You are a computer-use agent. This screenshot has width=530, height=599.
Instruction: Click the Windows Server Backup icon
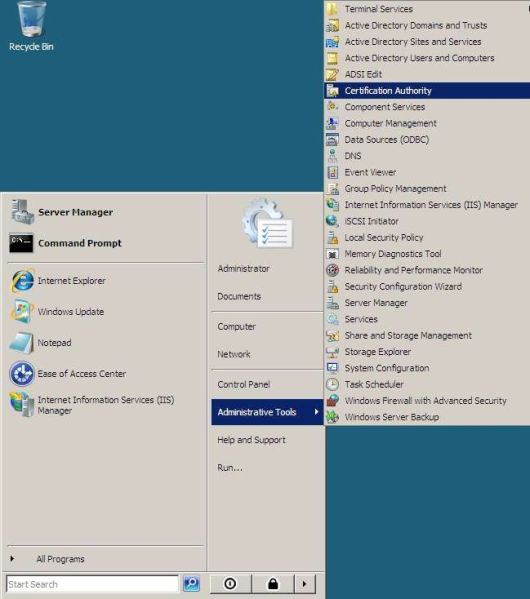332,417
